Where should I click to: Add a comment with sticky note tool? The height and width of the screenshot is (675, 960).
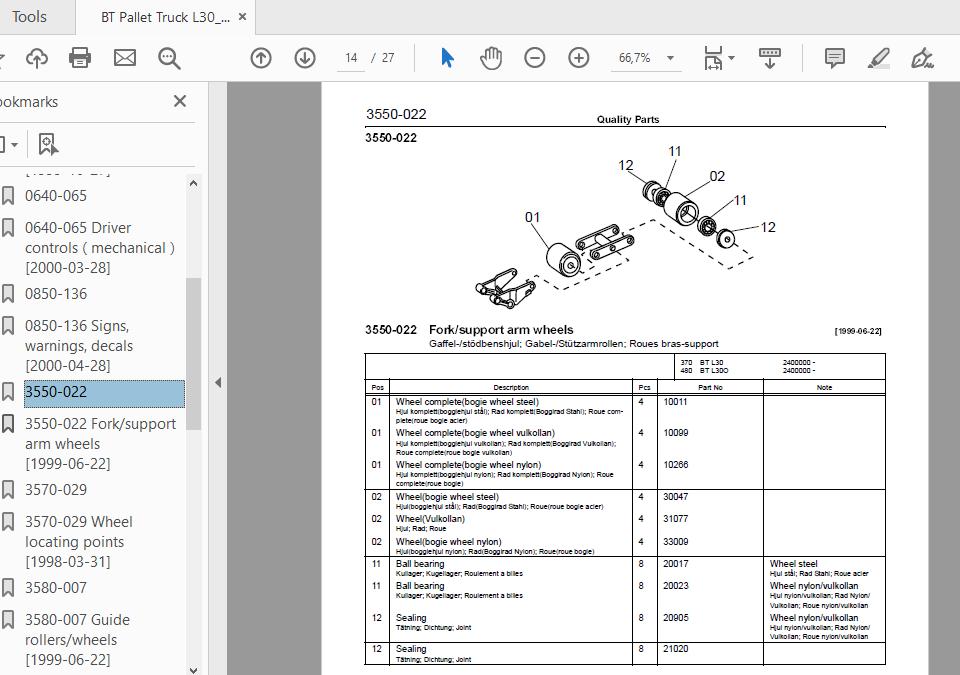point(834,58)
